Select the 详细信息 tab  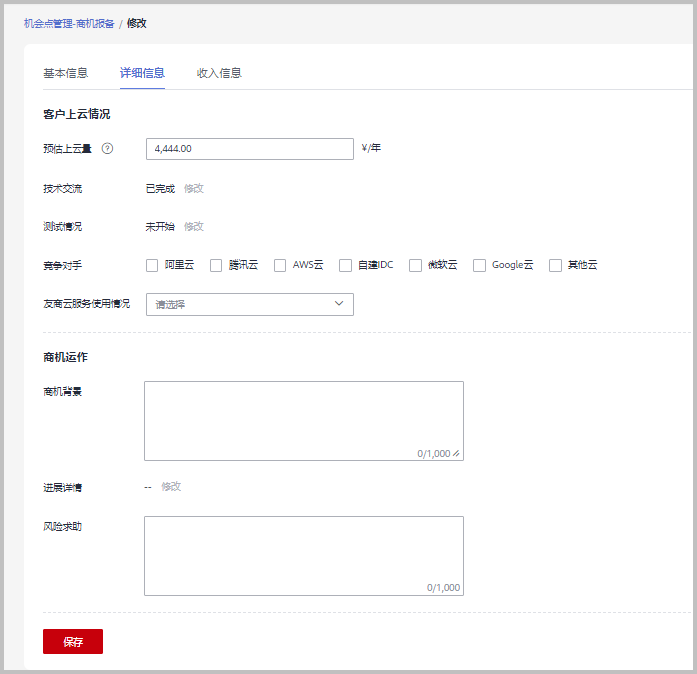pos(142,73)
